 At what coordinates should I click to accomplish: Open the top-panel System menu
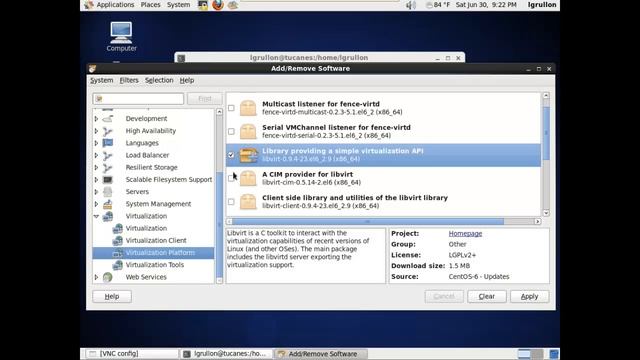click(178, 5)
